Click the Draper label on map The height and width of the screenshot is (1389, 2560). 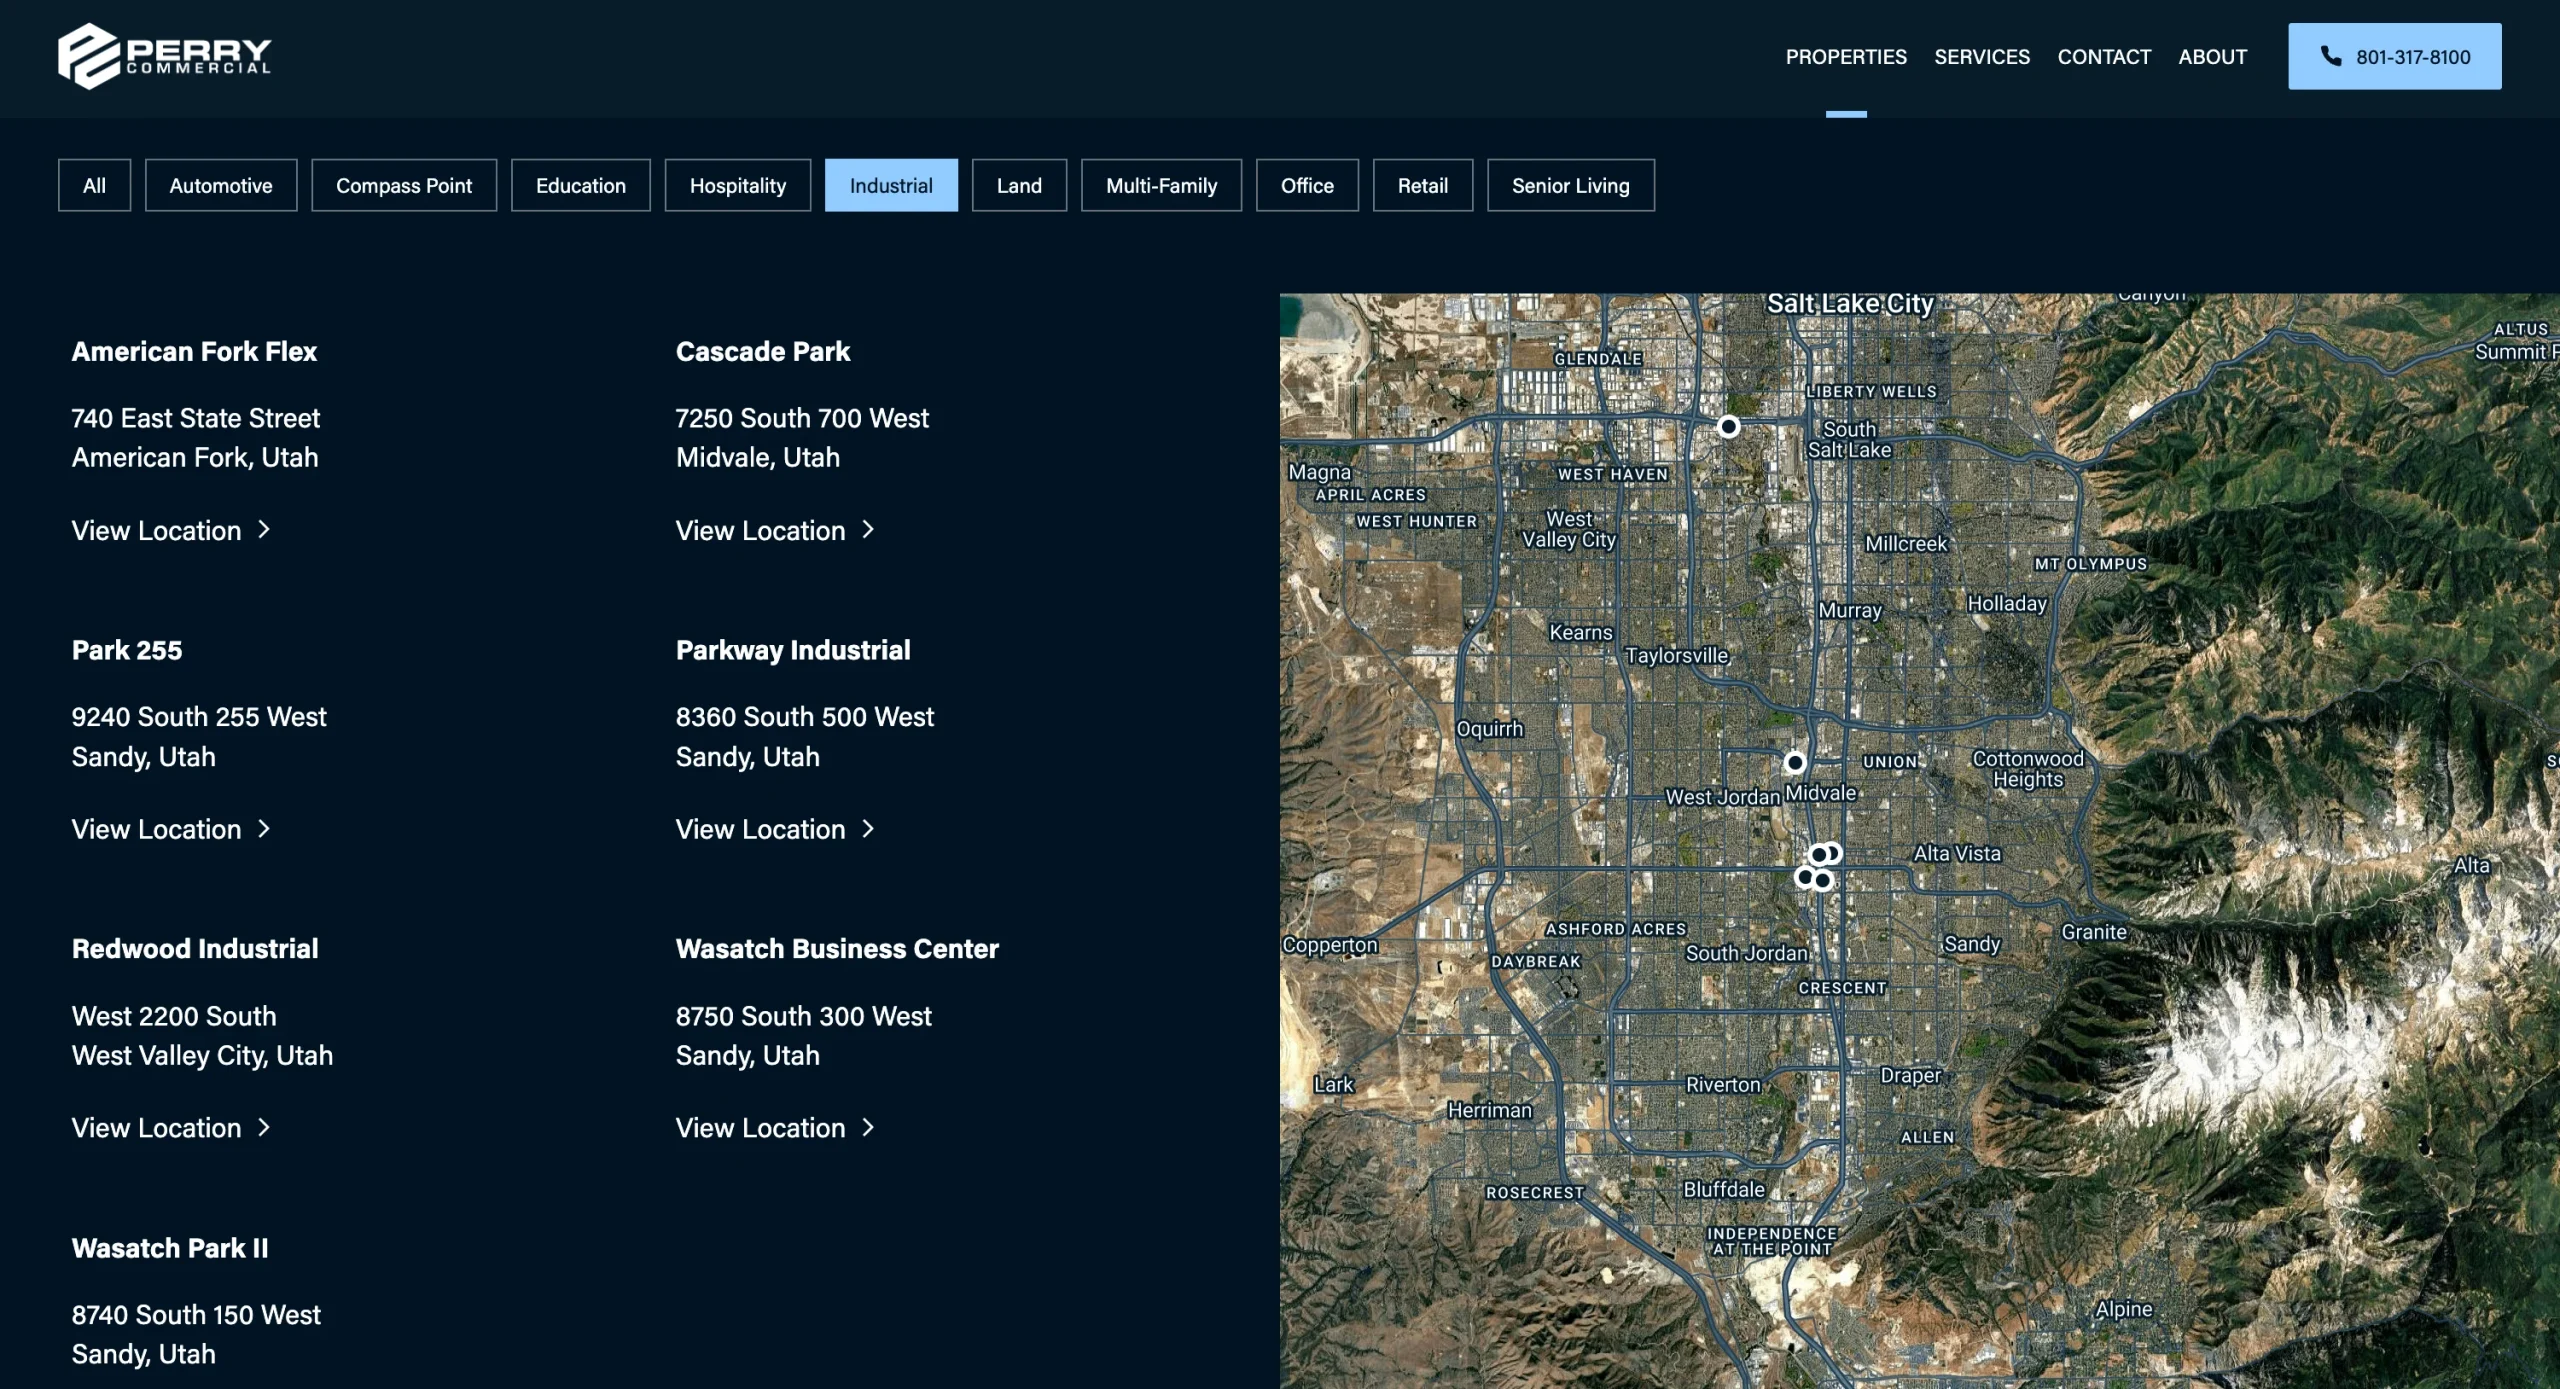tap(1910, 1075)
